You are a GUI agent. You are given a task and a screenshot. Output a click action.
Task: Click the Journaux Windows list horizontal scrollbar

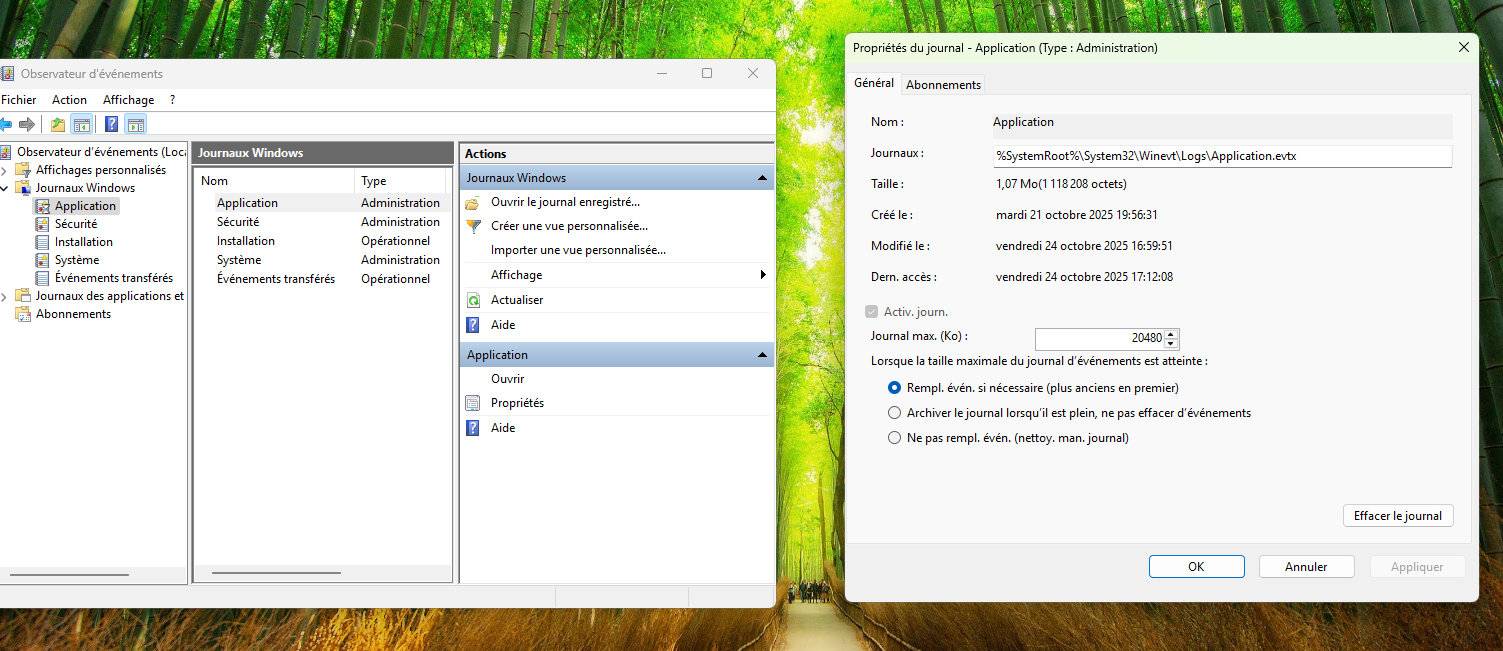(277, 573)
